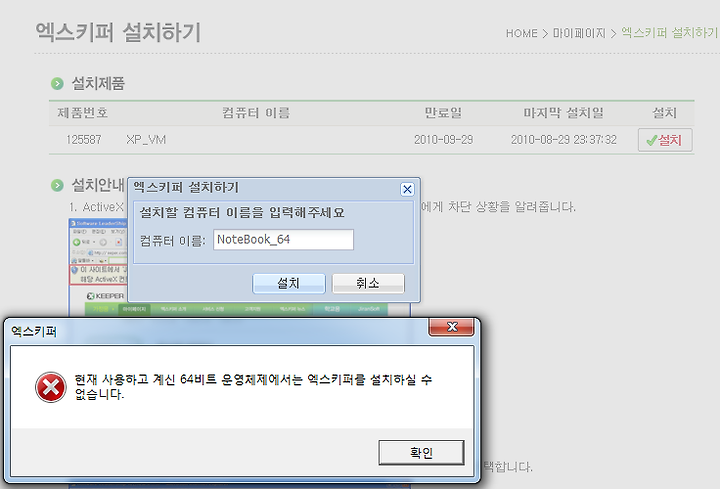Select the XP_VM computer name cell
This screenshot has height=489, width=720.
[x=146, y=140]
